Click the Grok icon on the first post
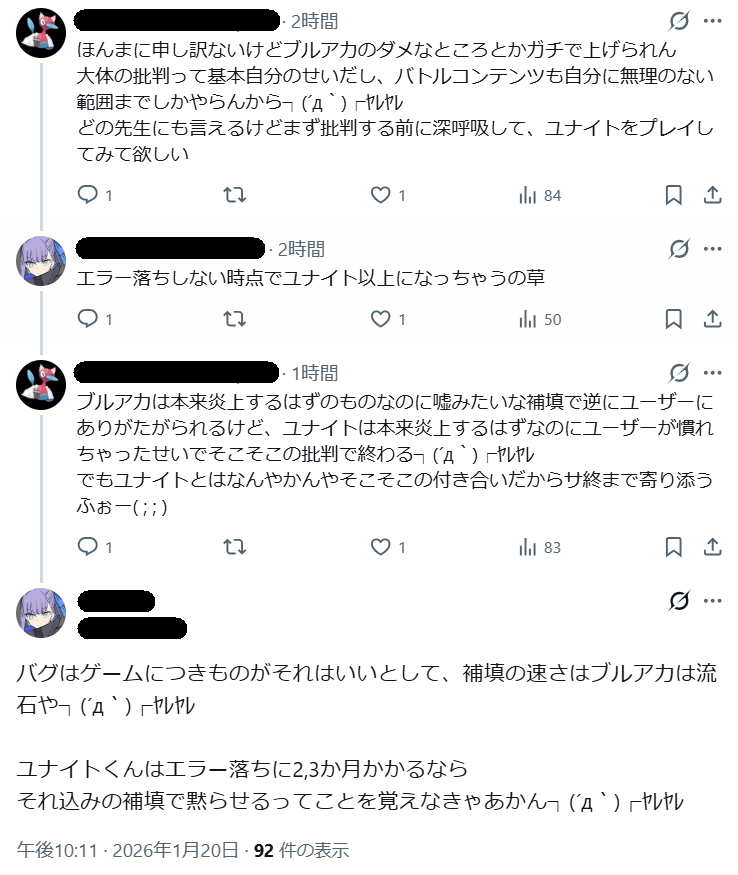Screen dimensions: 738x875 click(679, 20)
